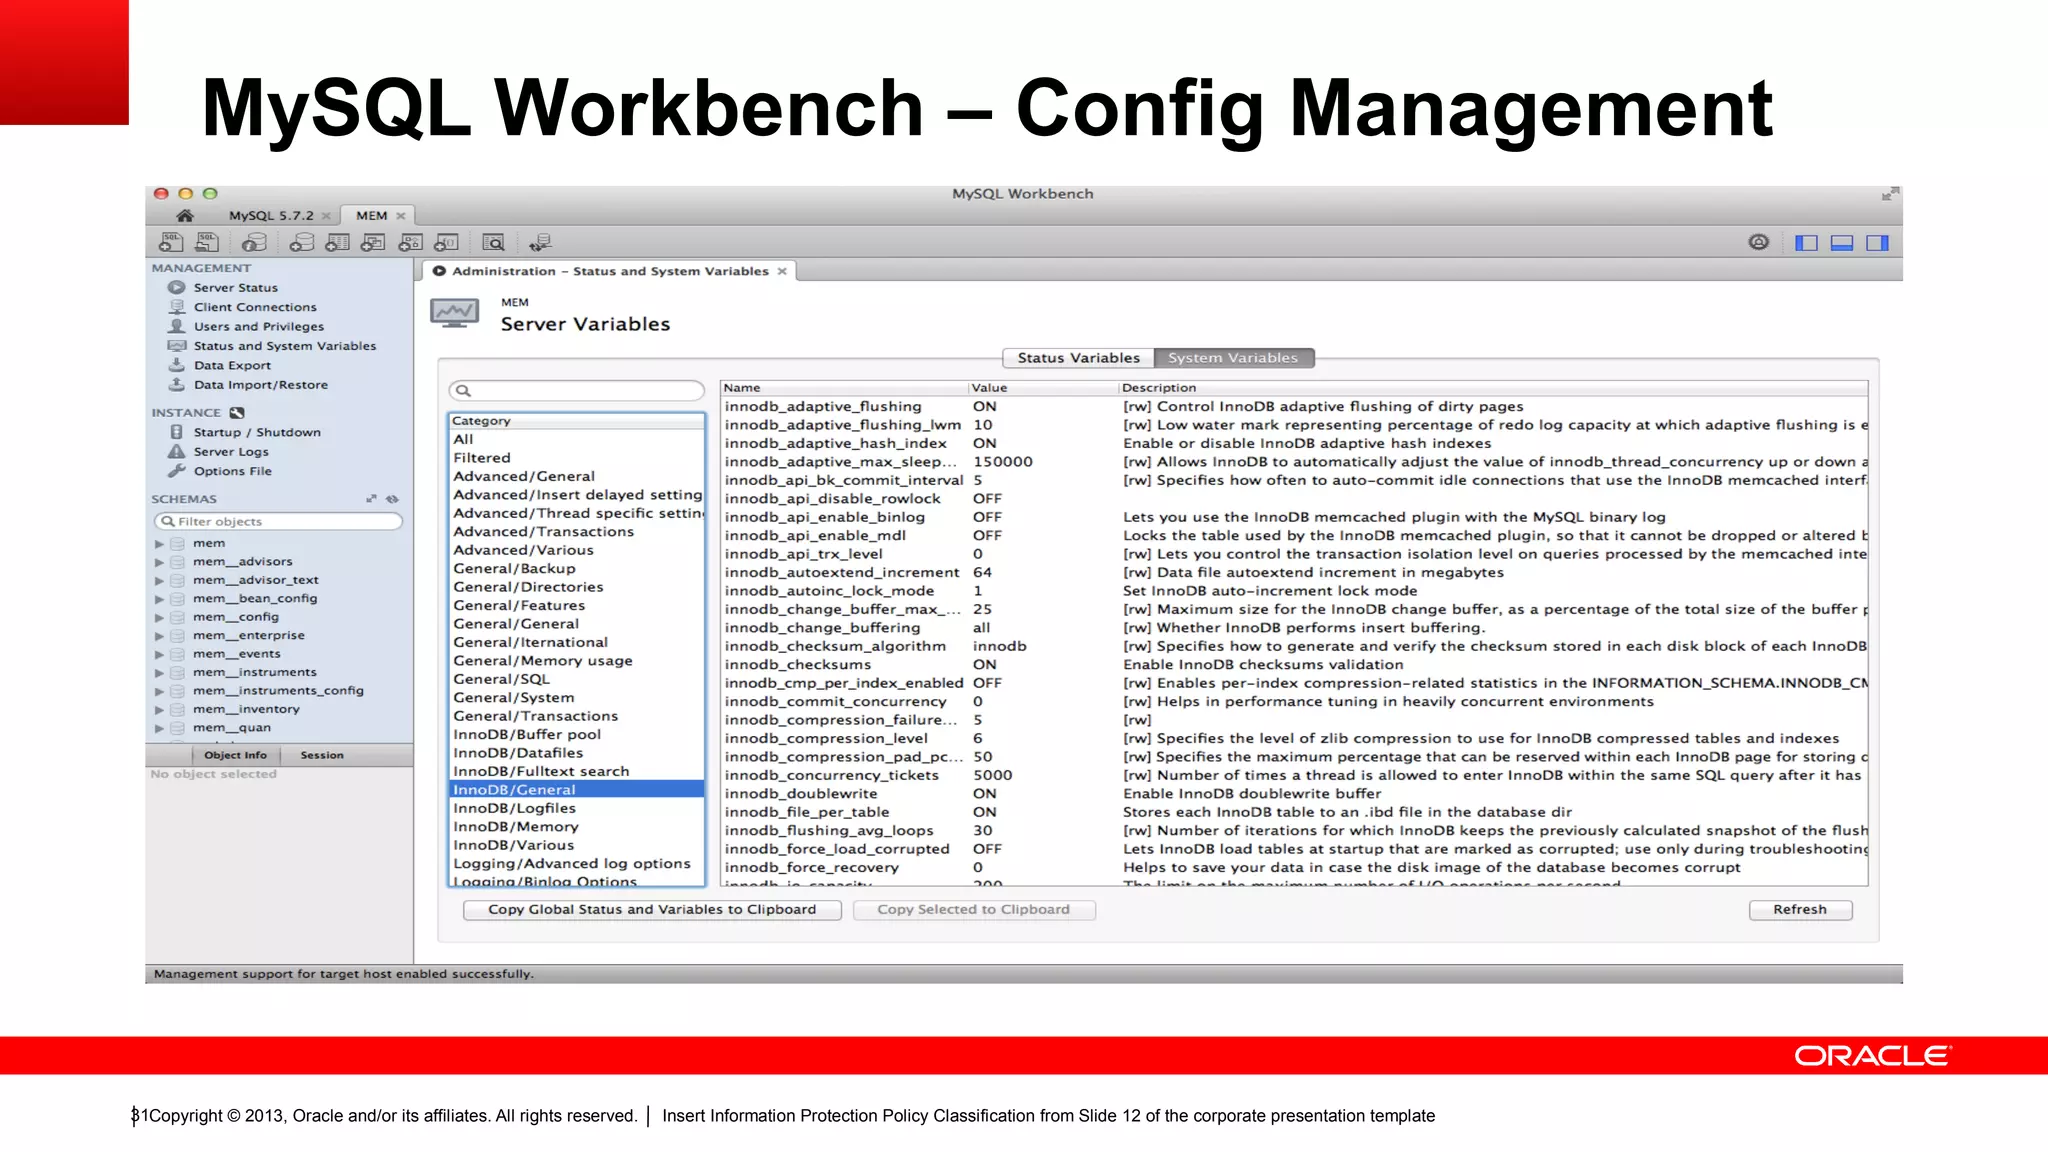Select the General/Memory usage category
The height and width of the screenshot is (1152, 2048).
coord(577,661)
